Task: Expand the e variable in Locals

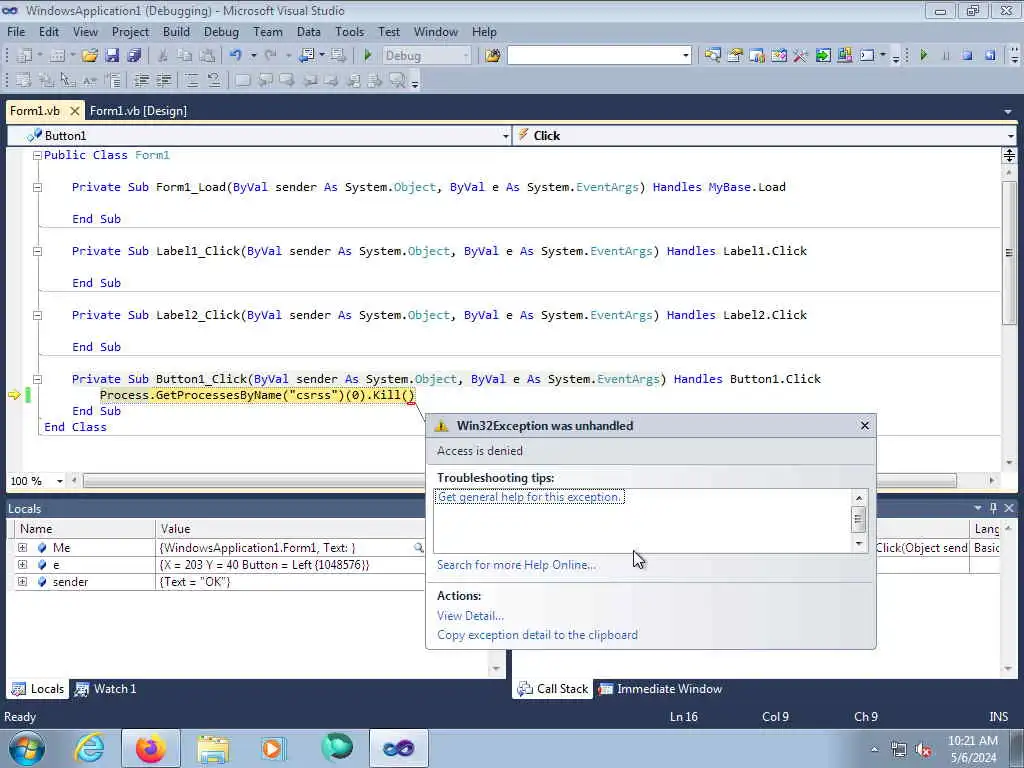Action: point(23,564)
